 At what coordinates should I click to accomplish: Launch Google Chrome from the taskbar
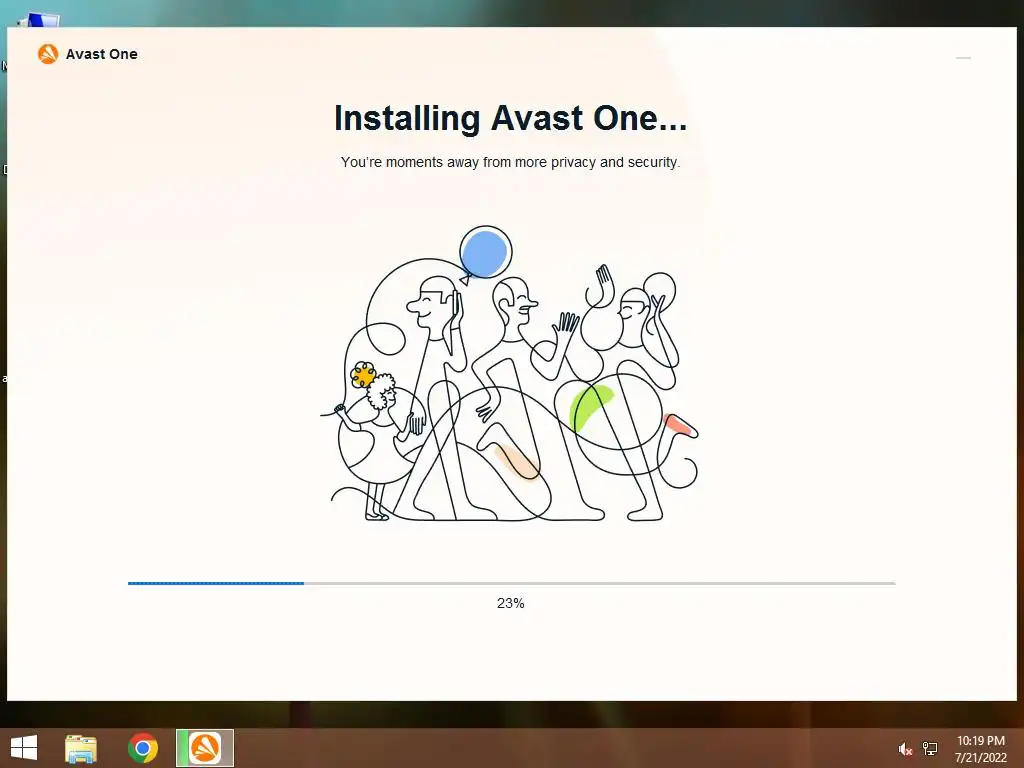tap(143, 748)
